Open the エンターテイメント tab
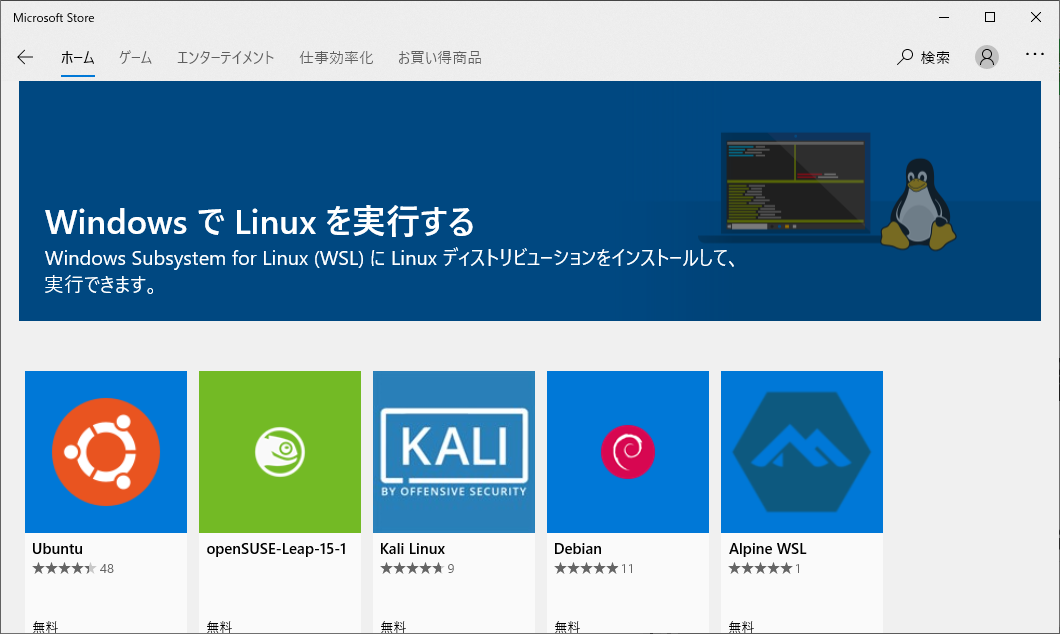This screenshot has width=1060, height=634. click(225, 58)
